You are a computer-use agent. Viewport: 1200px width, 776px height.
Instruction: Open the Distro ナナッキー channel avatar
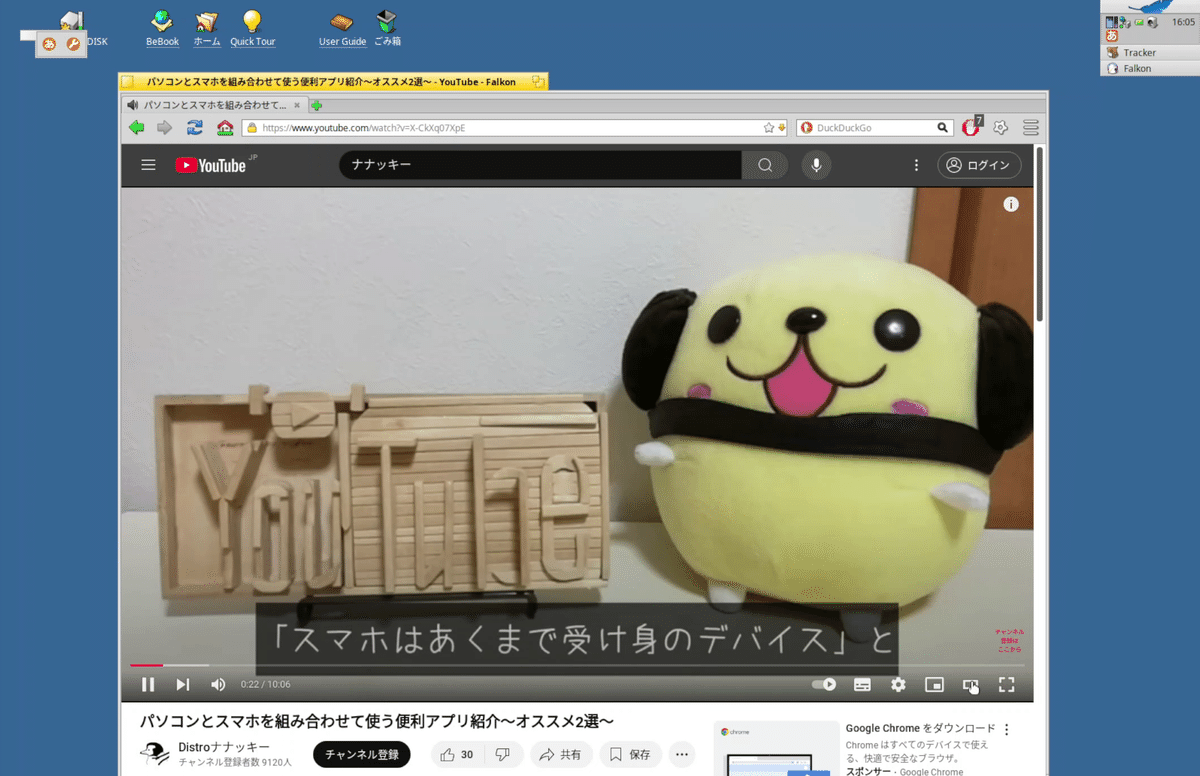click(154, 754)
